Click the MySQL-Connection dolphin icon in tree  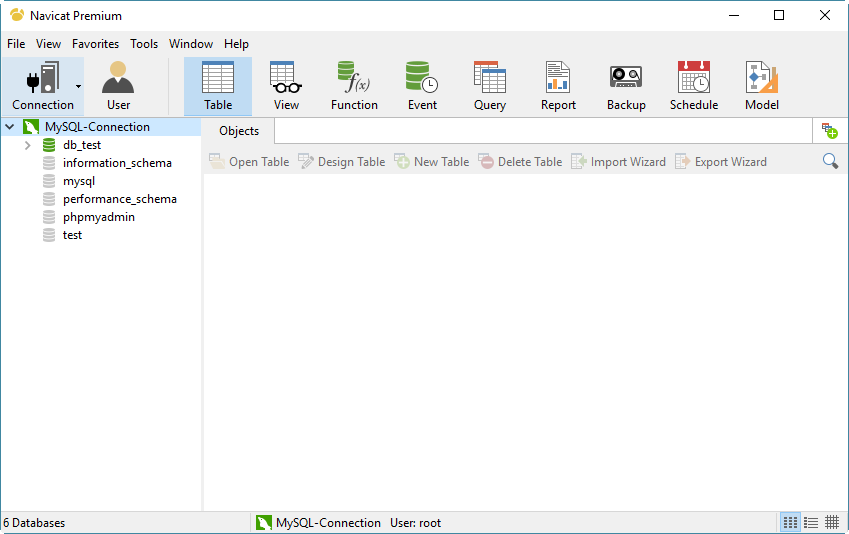[x=31, y=127]
